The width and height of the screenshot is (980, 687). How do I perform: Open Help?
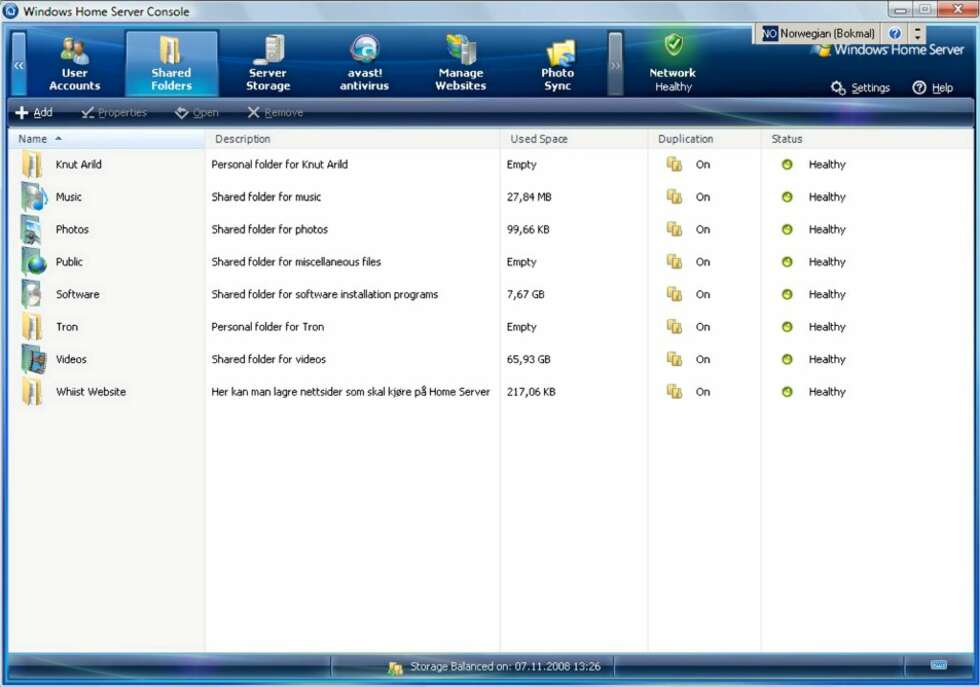tap(932, 88)
